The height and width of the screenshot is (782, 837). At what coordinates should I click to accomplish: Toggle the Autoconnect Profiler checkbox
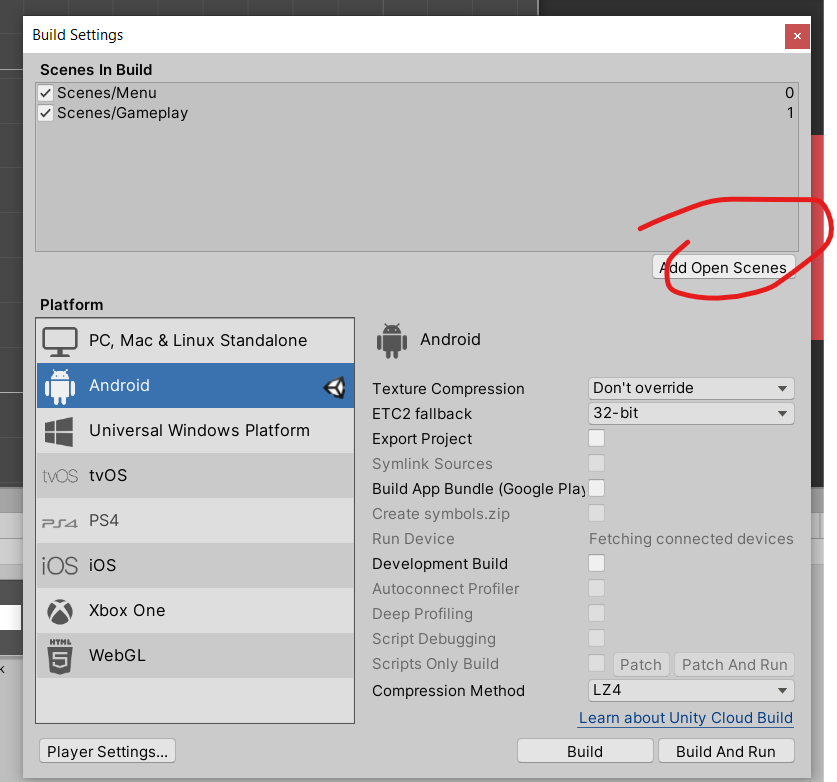(596, 588)
